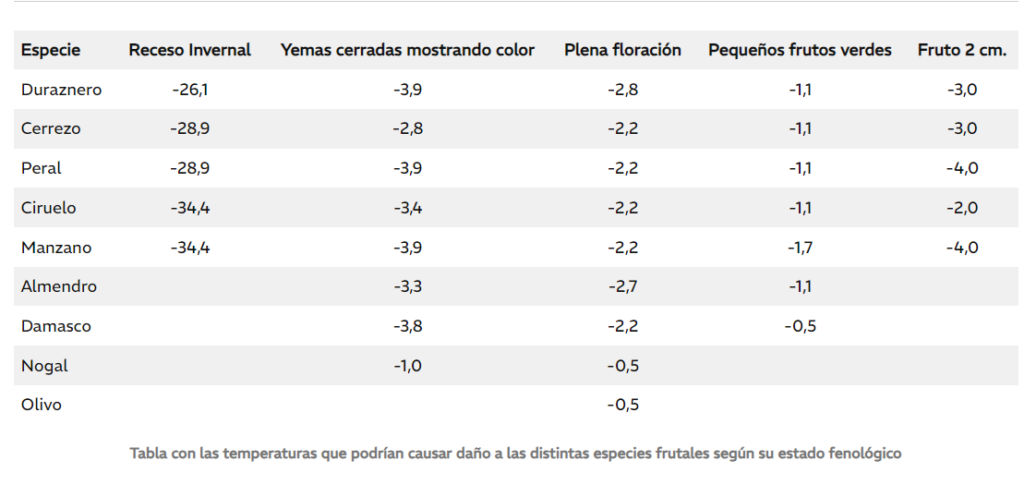
Task: Select Damasco's -0,5 small green fruits value
Action: [x=800, y=326]
